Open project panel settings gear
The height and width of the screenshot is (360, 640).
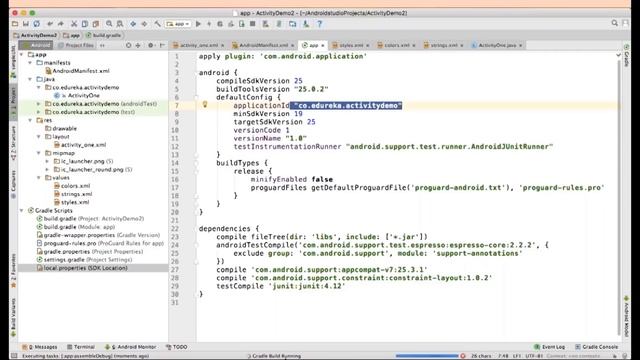(x=151, y=45)
